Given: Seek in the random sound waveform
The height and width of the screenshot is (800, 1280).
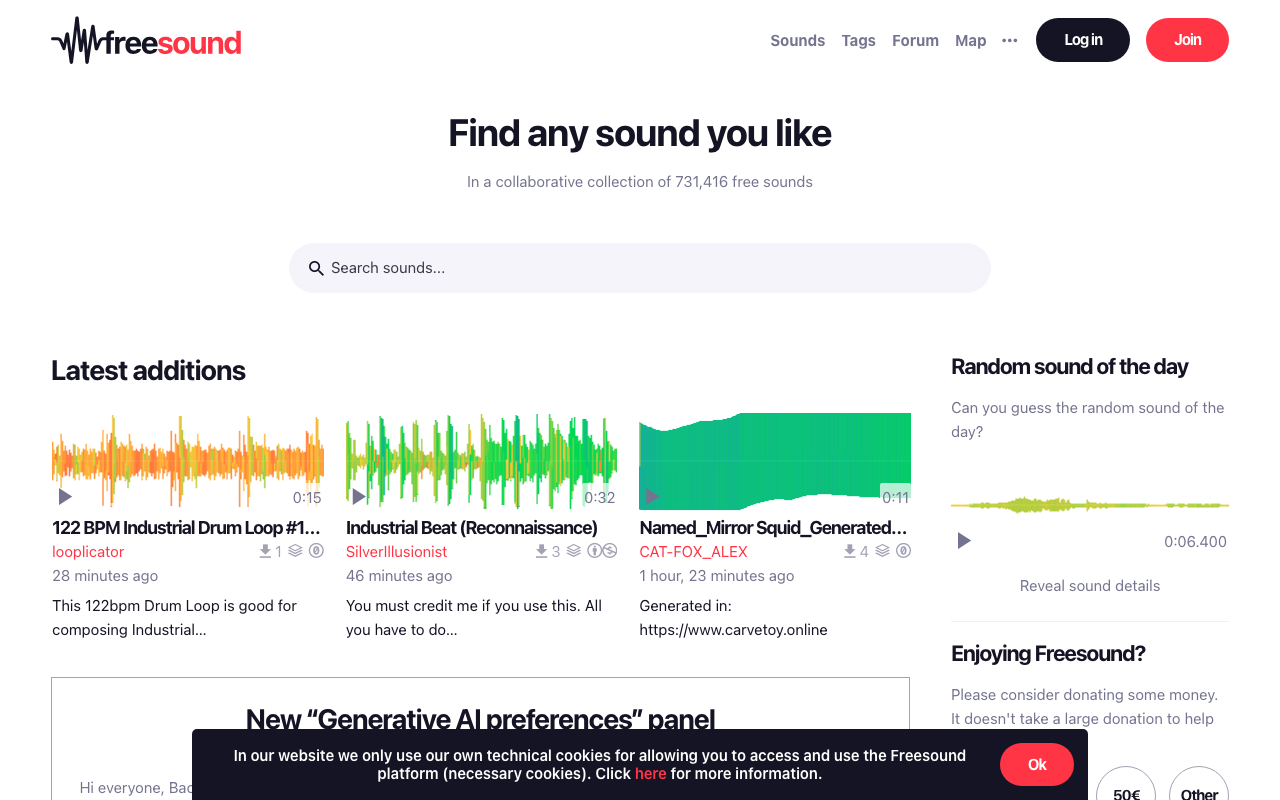Looking at the screenshot, I should coord(1090,505).
